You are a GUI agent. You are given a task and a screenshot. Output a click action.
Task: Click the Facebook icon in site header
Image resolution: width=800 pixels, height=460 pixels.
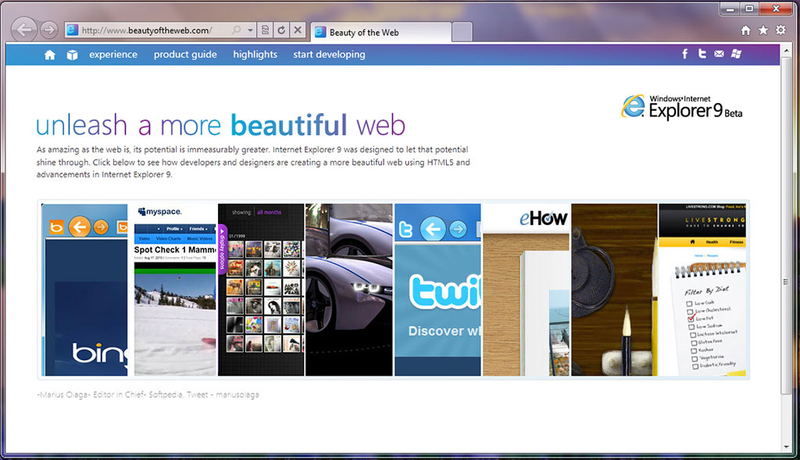(685, 54)
